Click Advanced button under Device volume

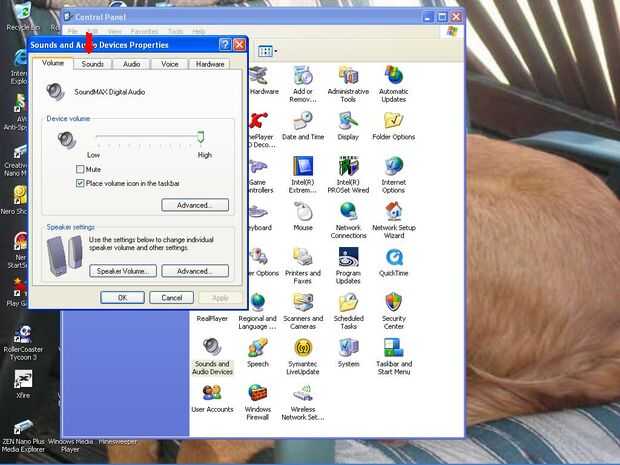pos(195,205)
